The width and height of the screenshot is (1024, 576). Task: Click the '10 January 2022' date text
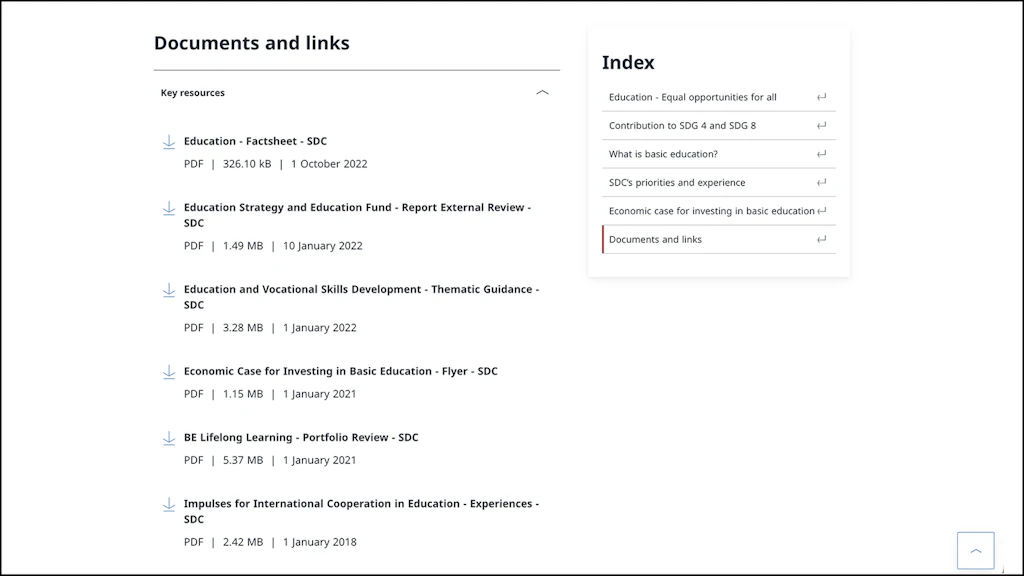(323, 246)
